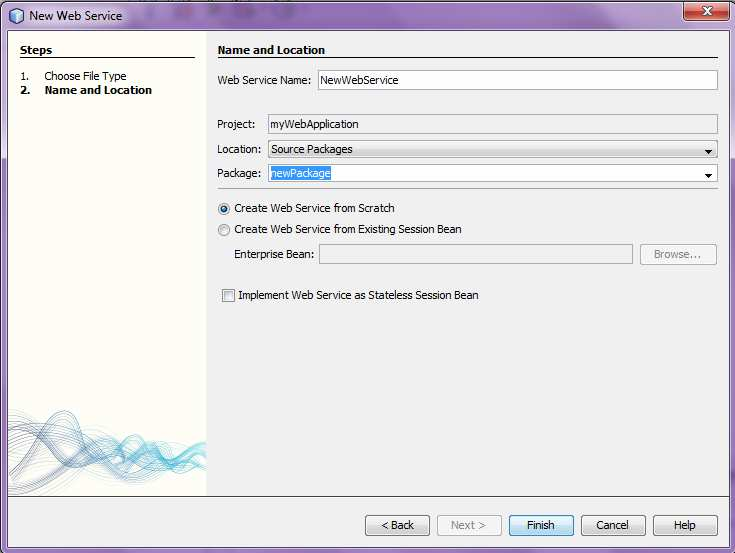Click the Finish button
Viewport: 735px width, 553px height.
click(541, 525)
